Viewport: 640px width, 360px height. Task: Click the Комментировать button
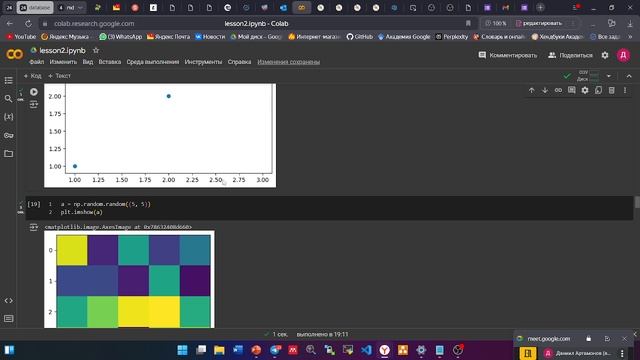[508, 55]
